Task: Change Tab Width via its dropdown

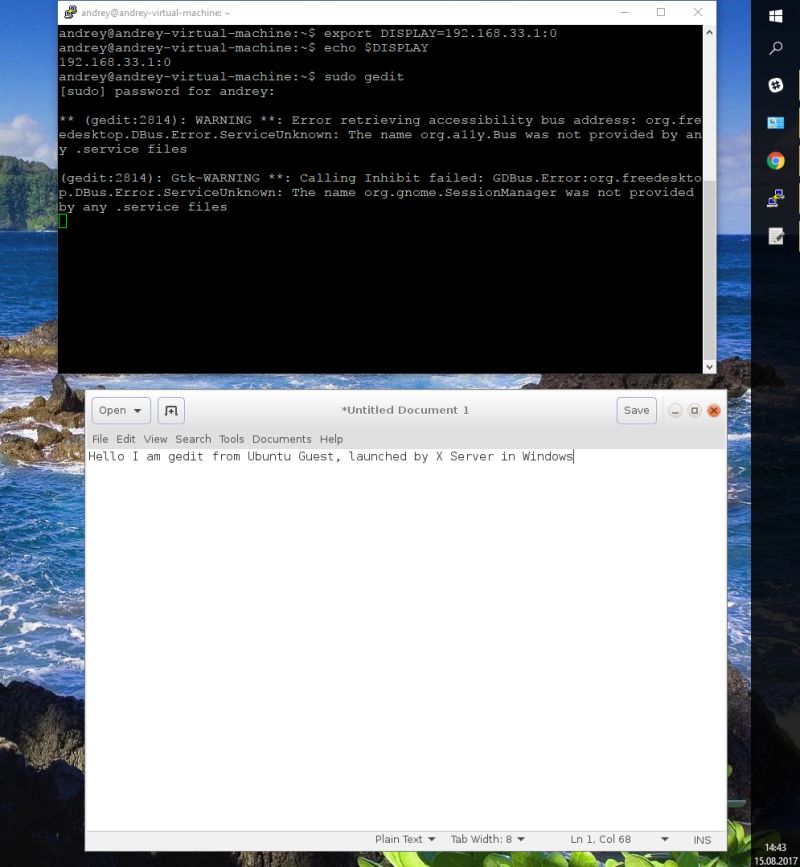Action: [490, 839]
